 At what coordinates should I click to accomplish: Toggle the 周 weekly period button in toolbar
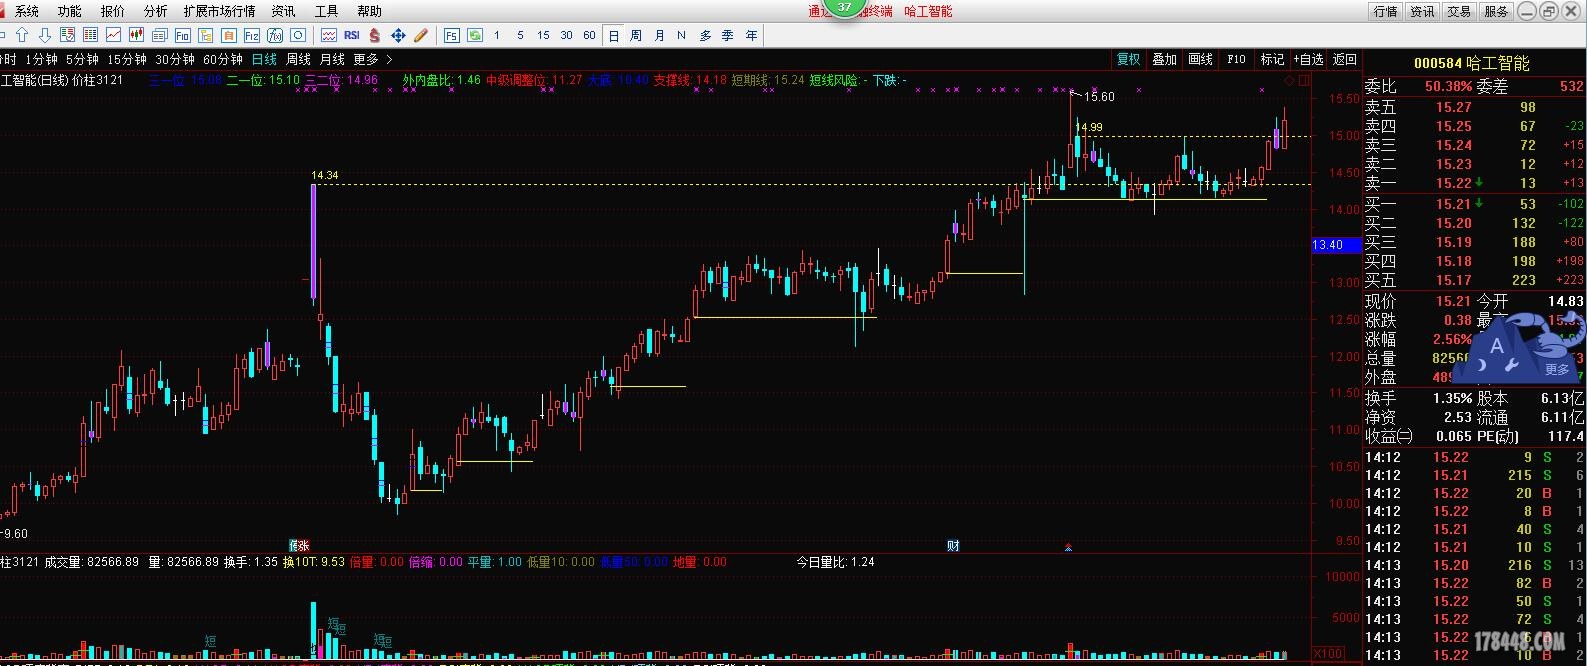click(x=636, y=35)
